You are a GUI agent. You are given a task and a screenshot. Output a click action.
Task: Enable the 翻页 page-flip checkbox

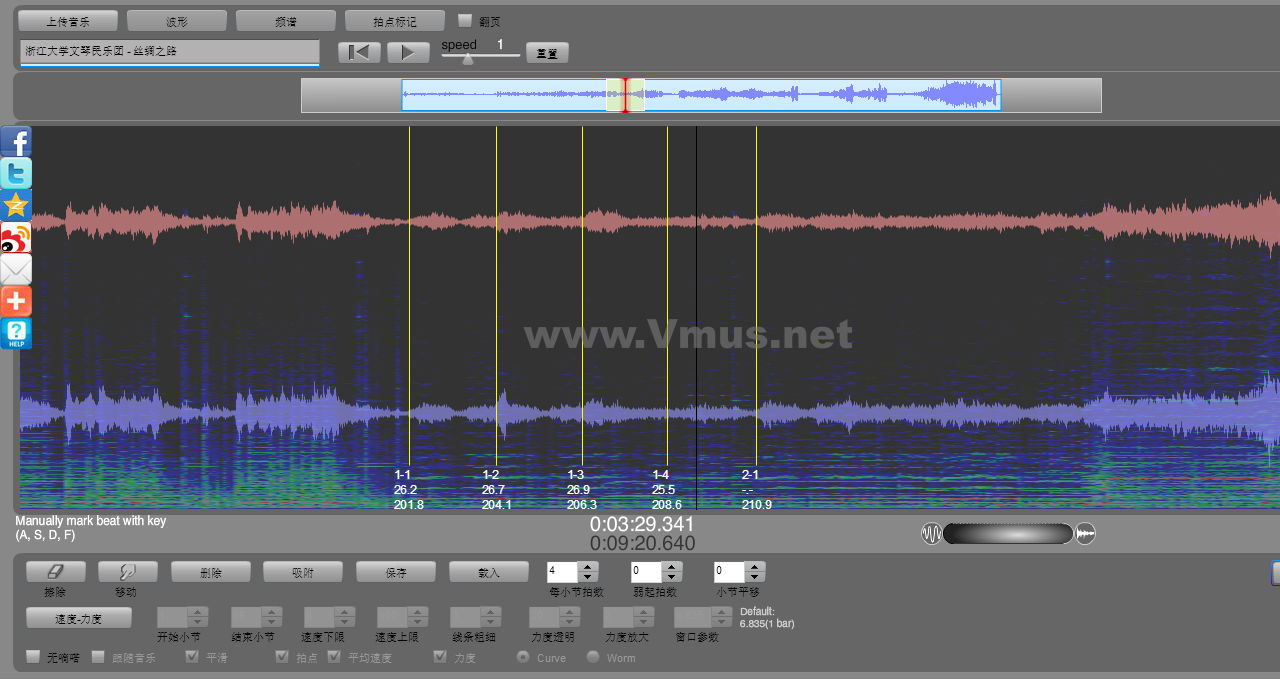click(x=464, y=20)
